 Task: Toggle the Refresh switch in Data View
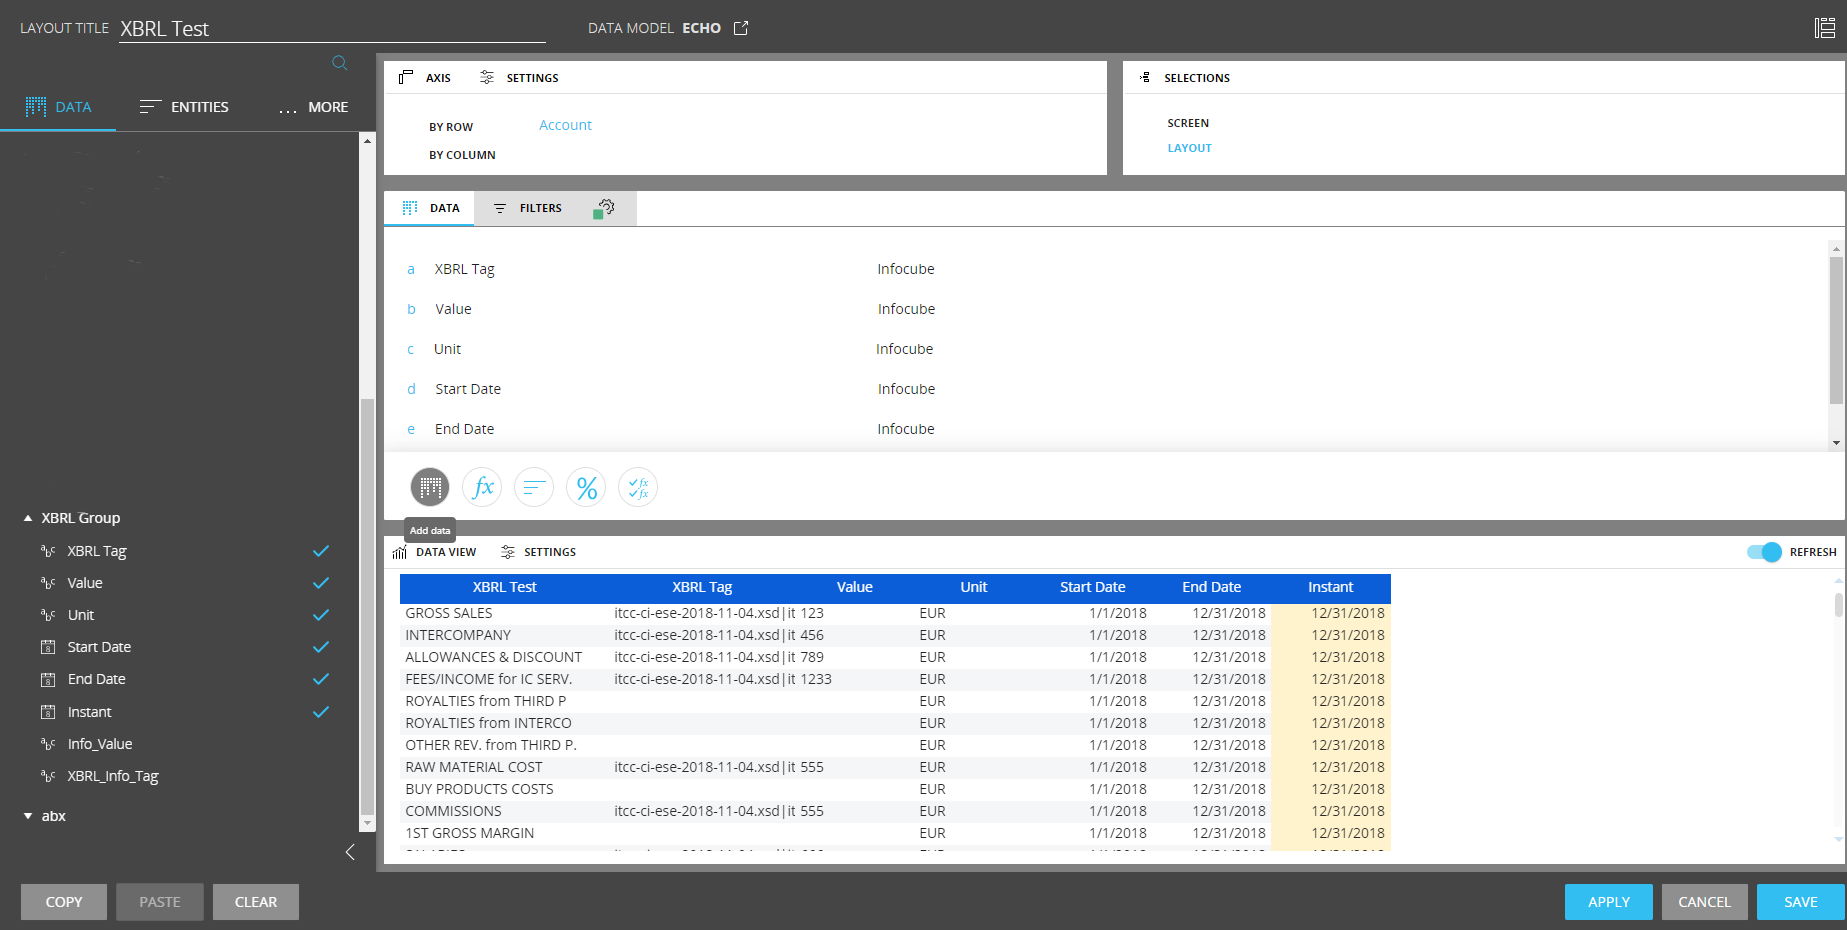click(1763, 551)
